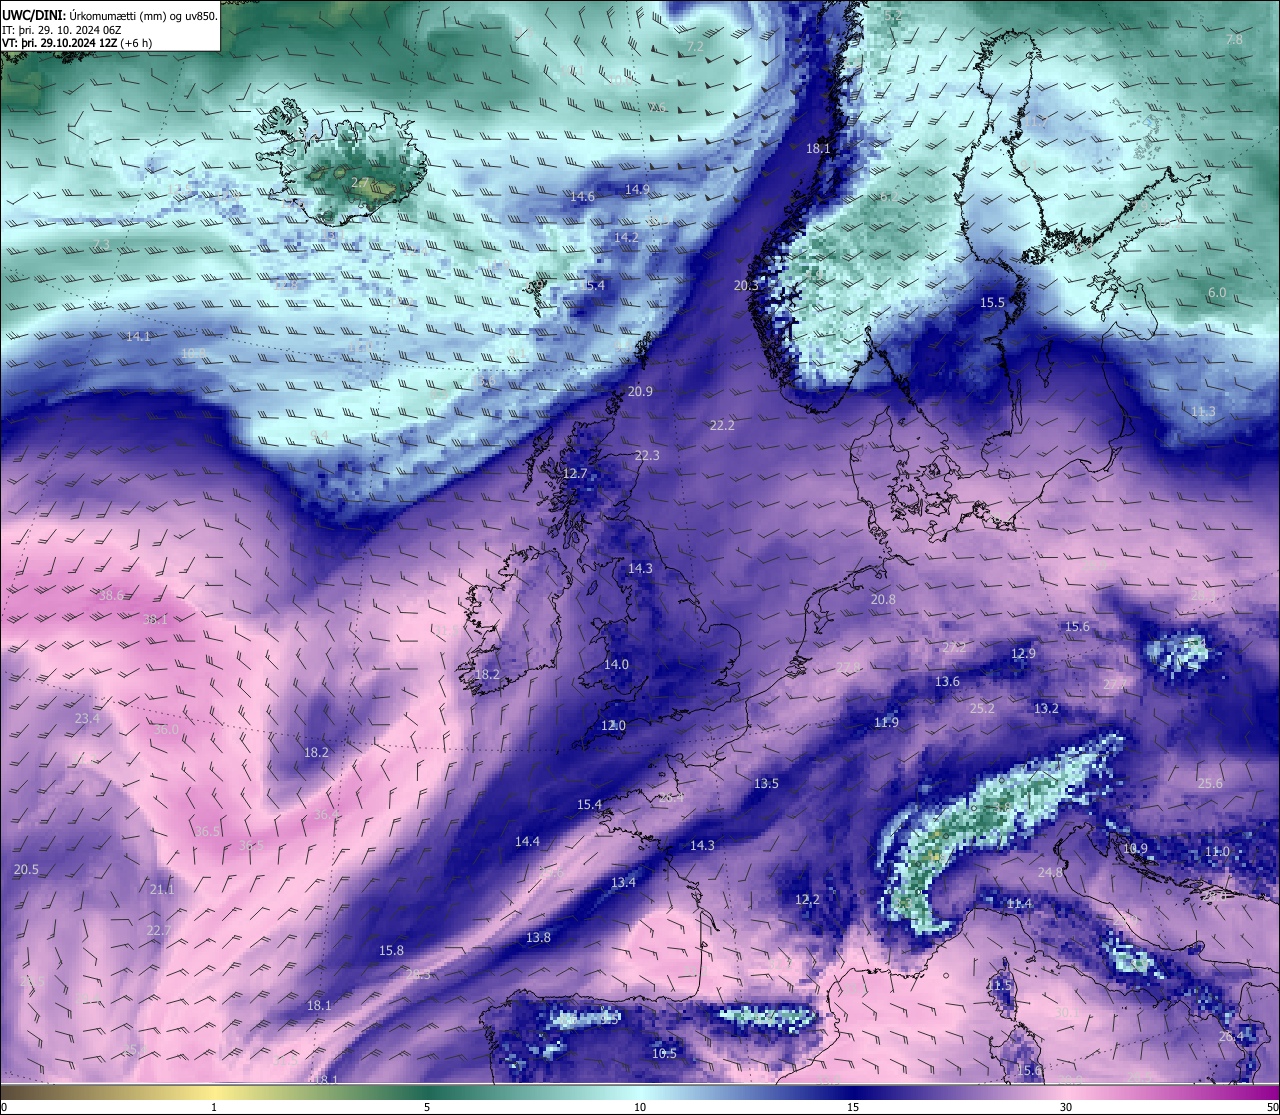Click the 13.5 value over northern France

766,783
